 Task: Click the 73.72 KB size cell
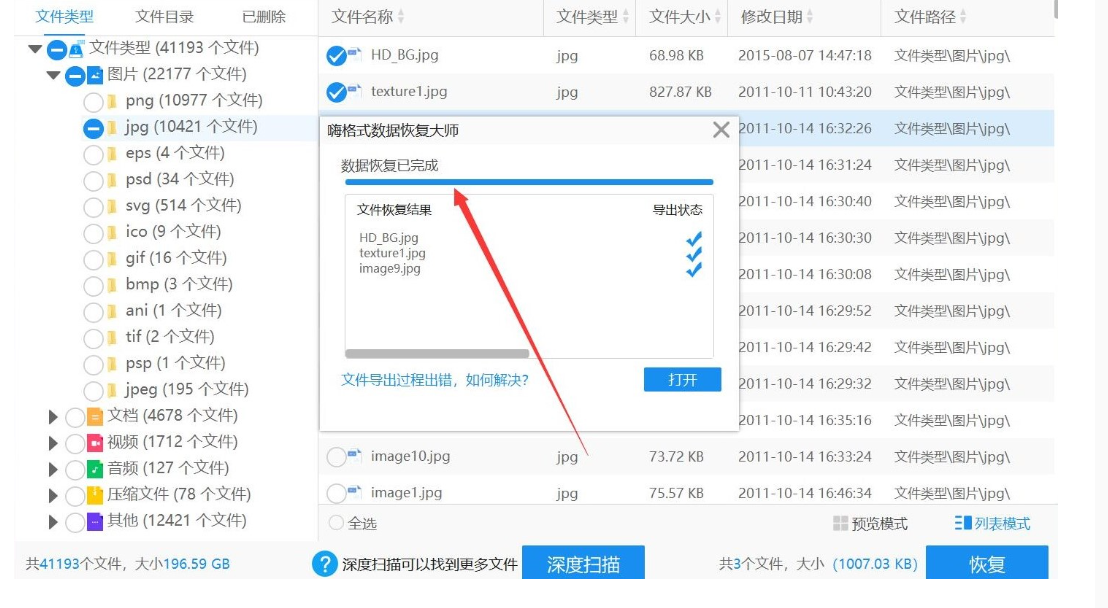[676, 457]
